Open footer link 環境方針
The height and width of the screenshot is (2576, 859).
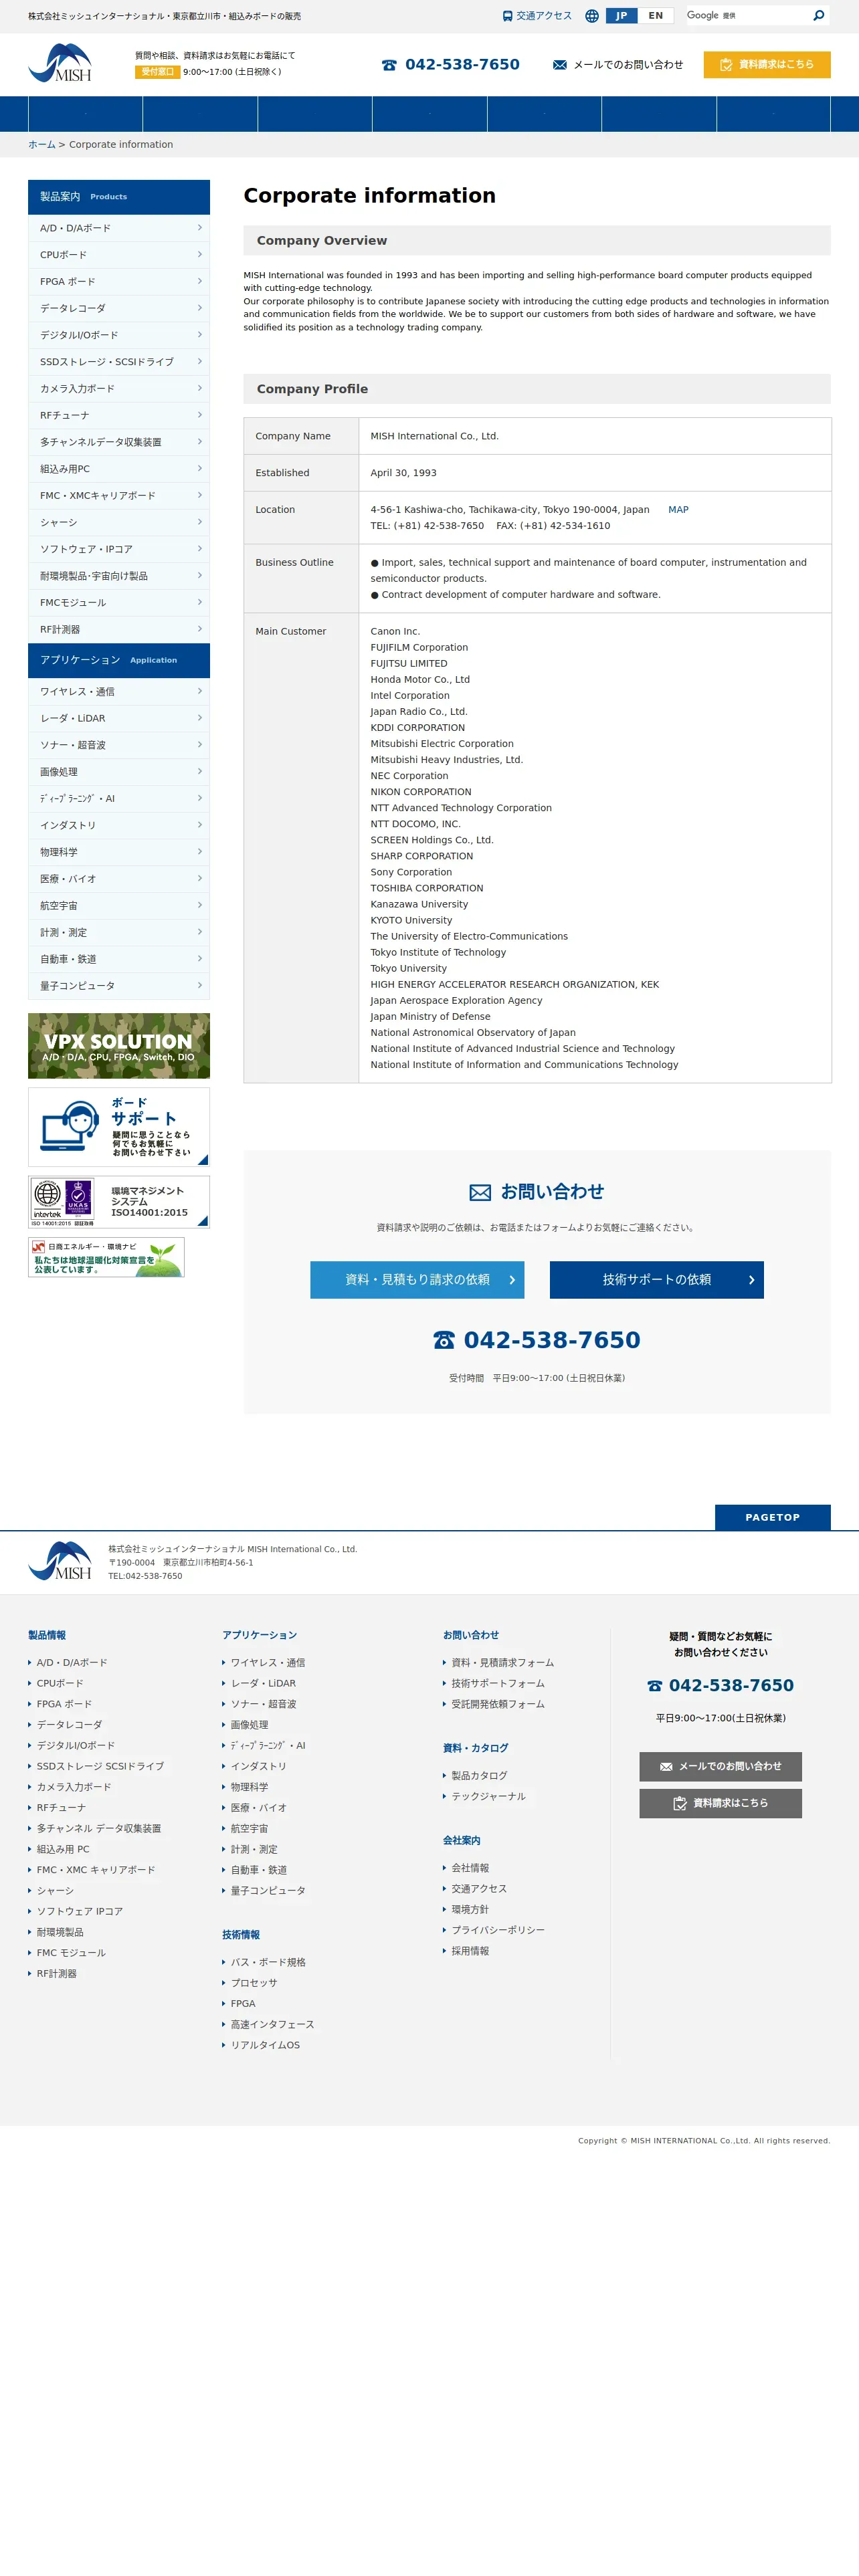pyautogui.click(x=470, y=1910)
